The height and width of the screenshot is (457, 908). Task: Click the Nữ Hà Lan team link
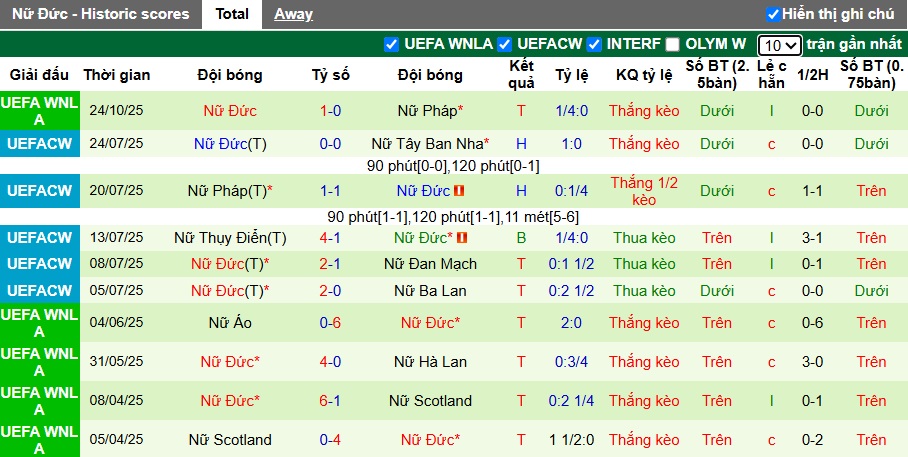click(x=430, y=362)
